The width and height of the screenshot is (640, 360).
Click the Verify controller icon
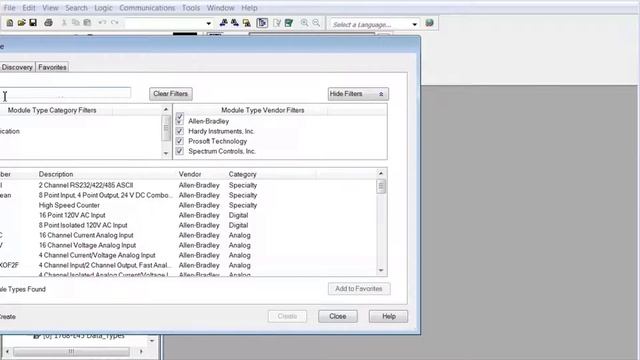(x=289, y=23)
